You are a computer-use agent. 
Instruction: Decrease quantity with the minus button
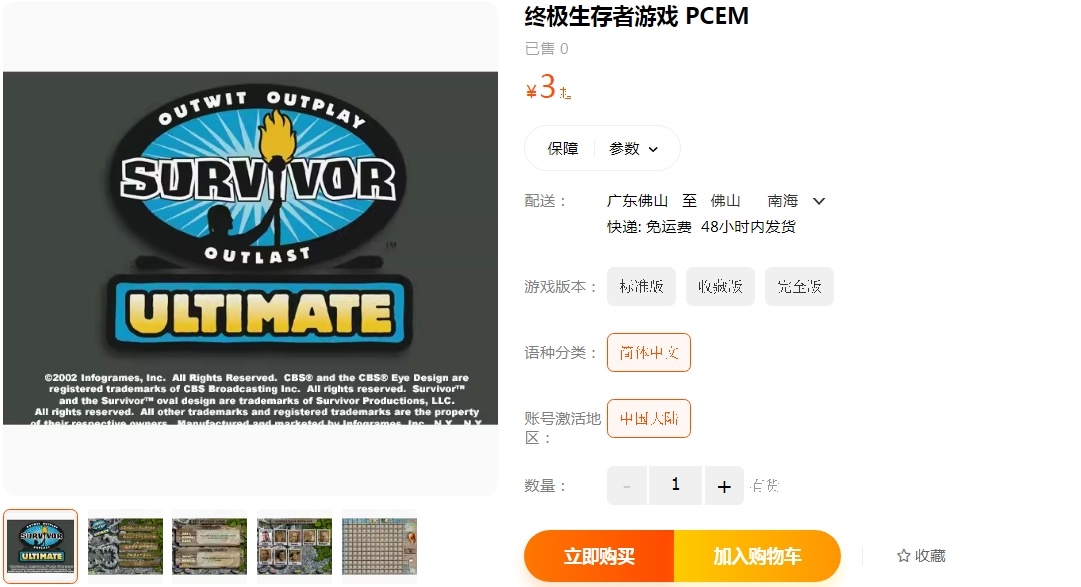coord(627,486)
